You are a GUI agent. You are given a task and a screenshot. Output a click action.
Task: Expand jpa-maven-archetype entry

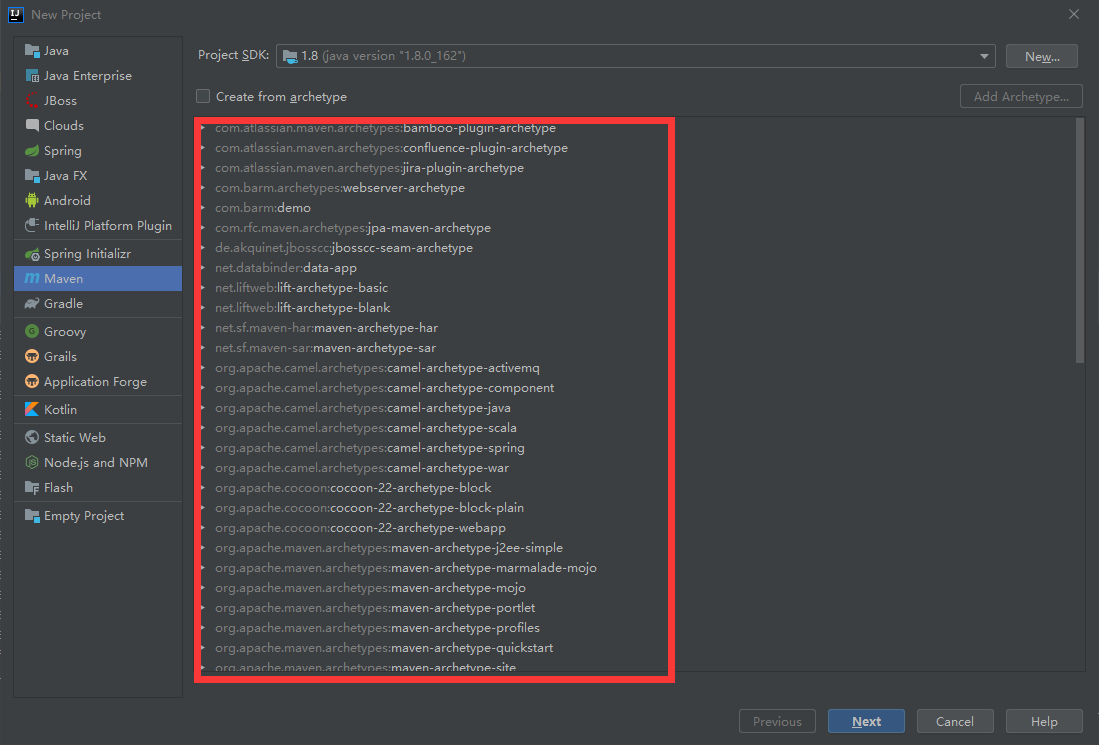(203, 228)
